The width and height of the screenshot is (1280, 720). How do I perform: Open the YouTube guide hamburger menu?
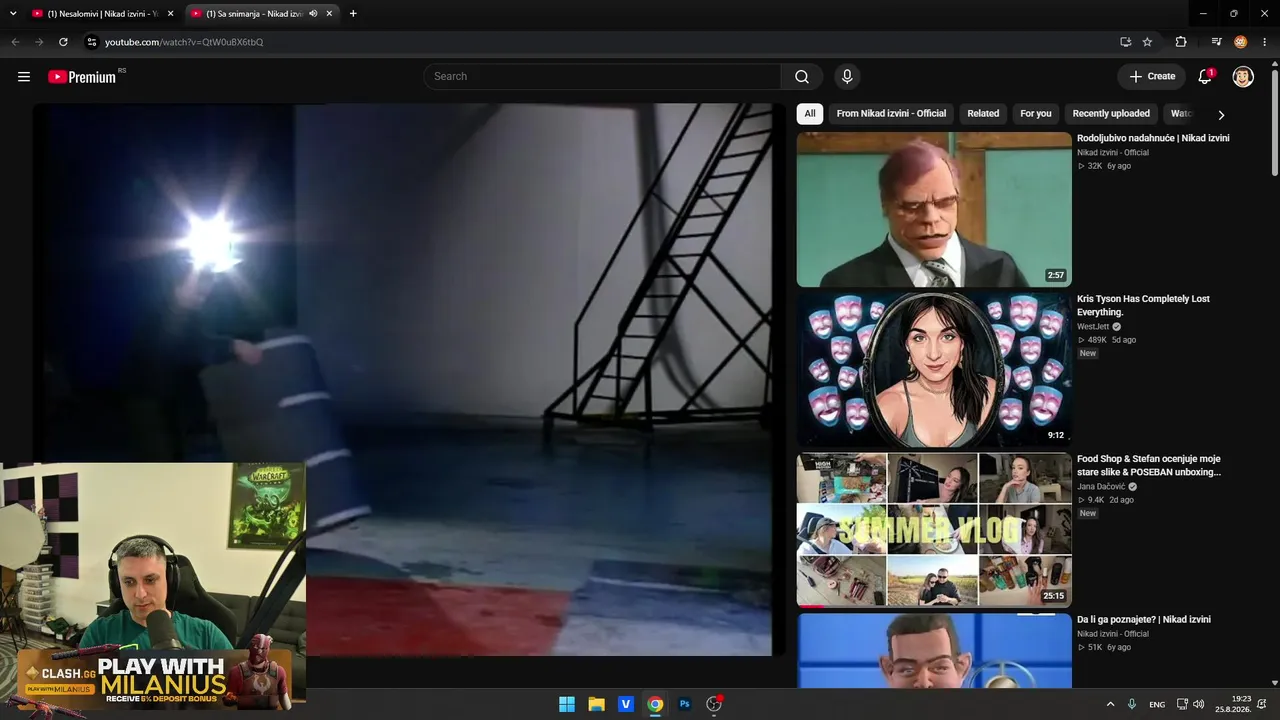[x=24, y=77]
